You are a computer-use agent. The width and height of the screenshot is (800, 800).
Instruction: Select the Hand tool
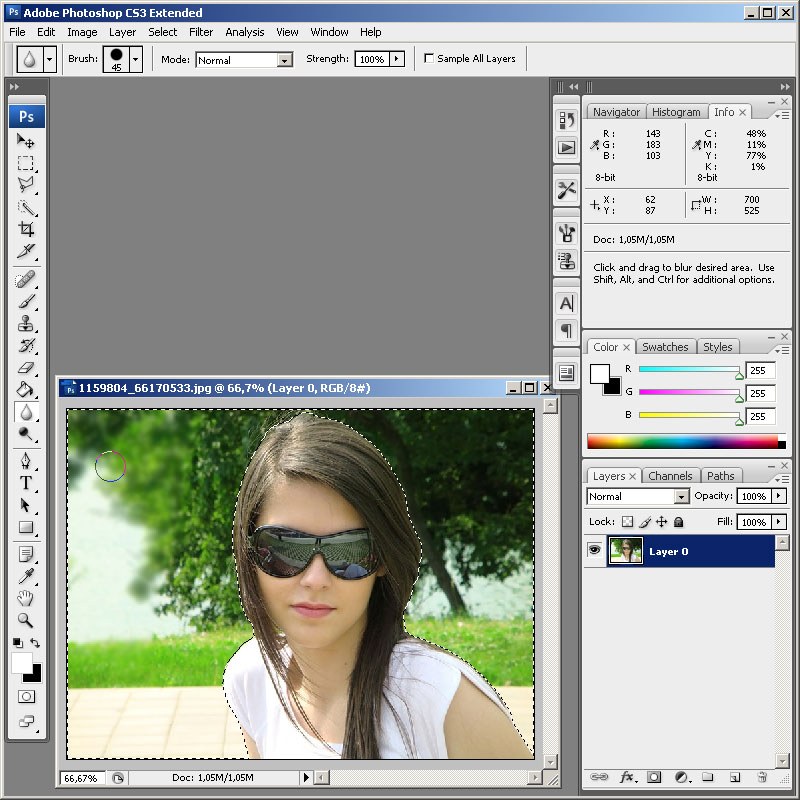(26, 598)
